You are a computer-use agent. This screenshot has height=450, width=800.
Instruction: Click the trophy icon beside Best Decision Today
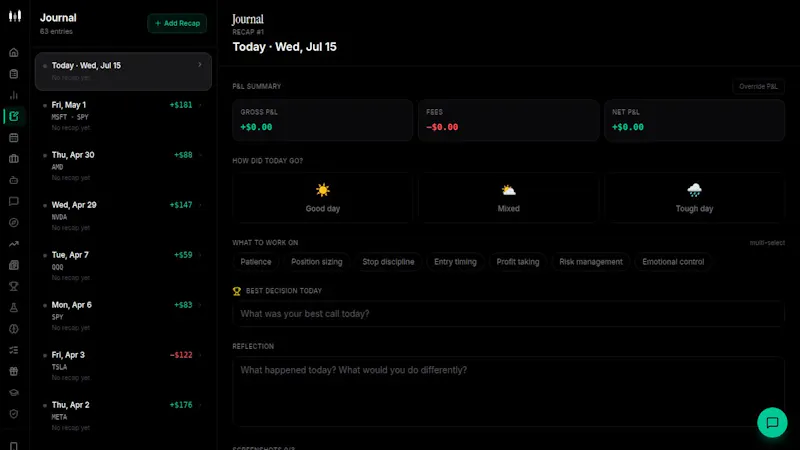[237, 291]
